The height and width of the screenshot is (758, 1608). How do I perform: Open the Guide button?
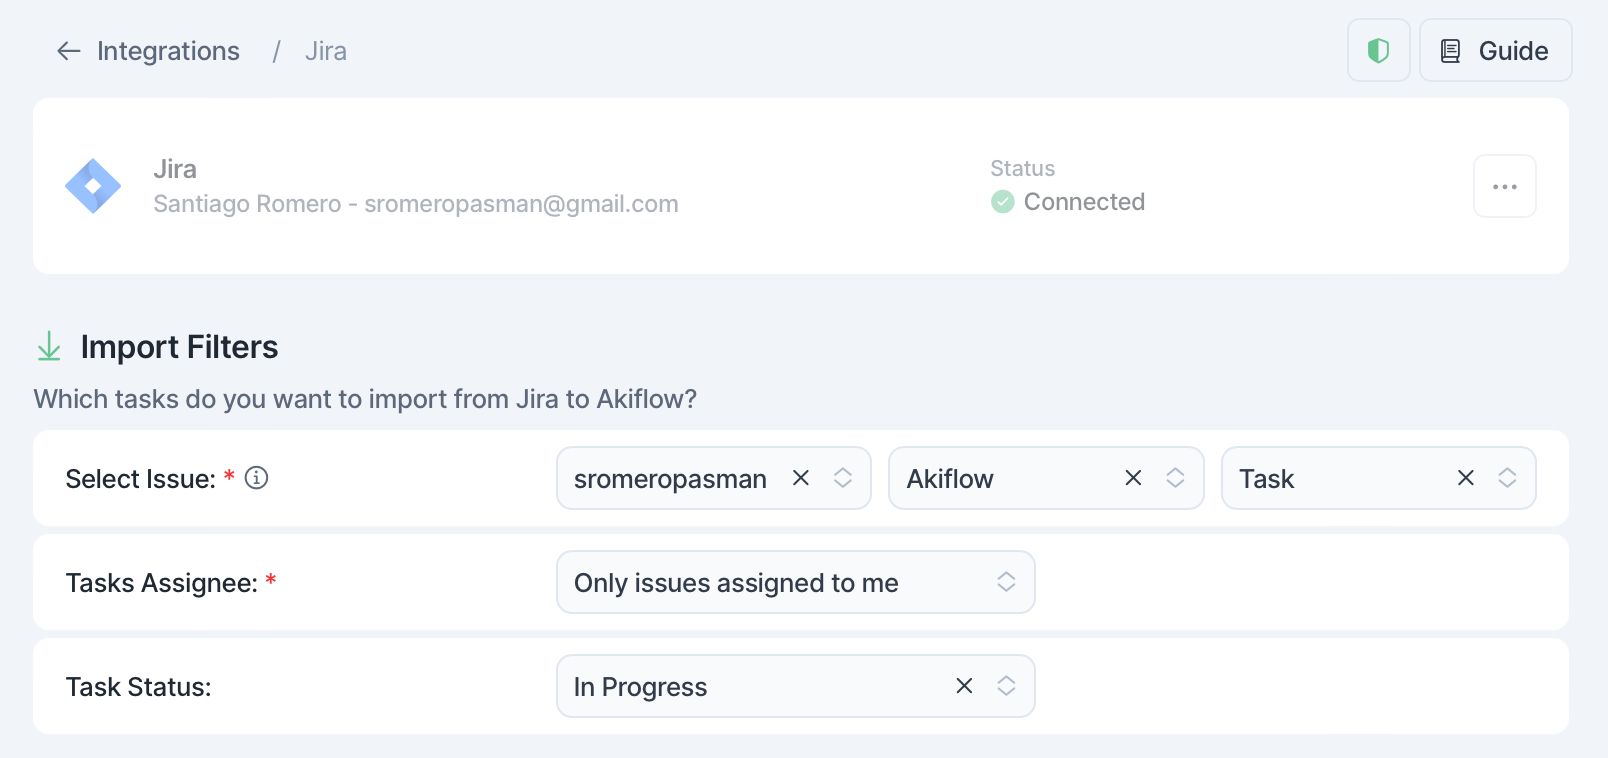point(1495,50)
